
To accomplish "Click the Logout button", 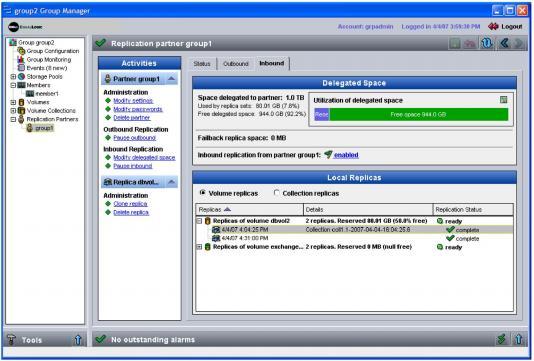I will tap(505, 27).
